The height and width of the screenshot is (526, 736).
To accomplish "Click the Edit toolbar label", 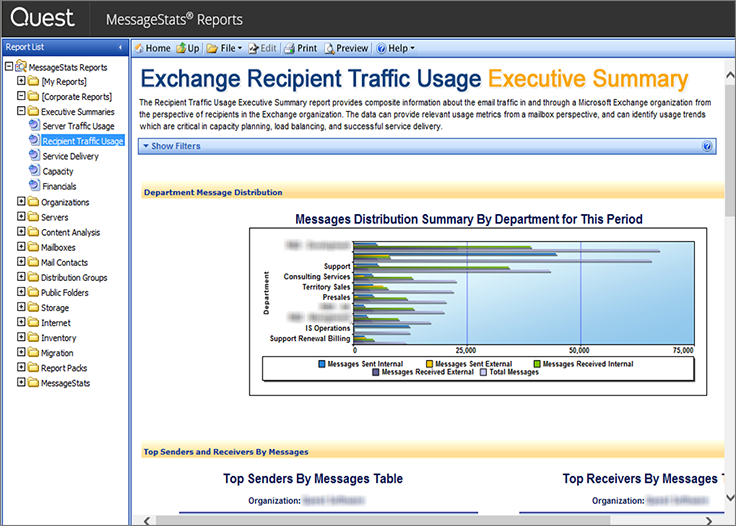I will coord(268,48).
